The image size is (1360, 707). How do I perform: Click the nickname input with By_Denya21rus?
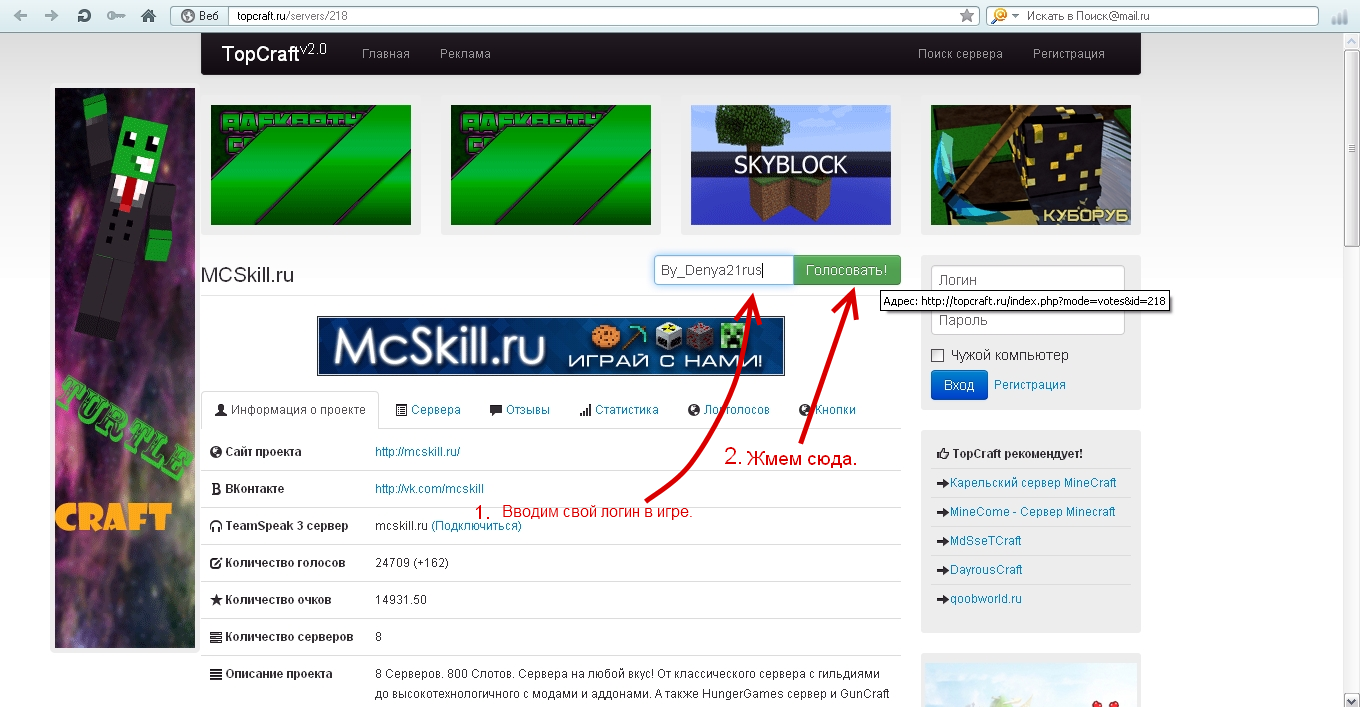pos(724,270)
